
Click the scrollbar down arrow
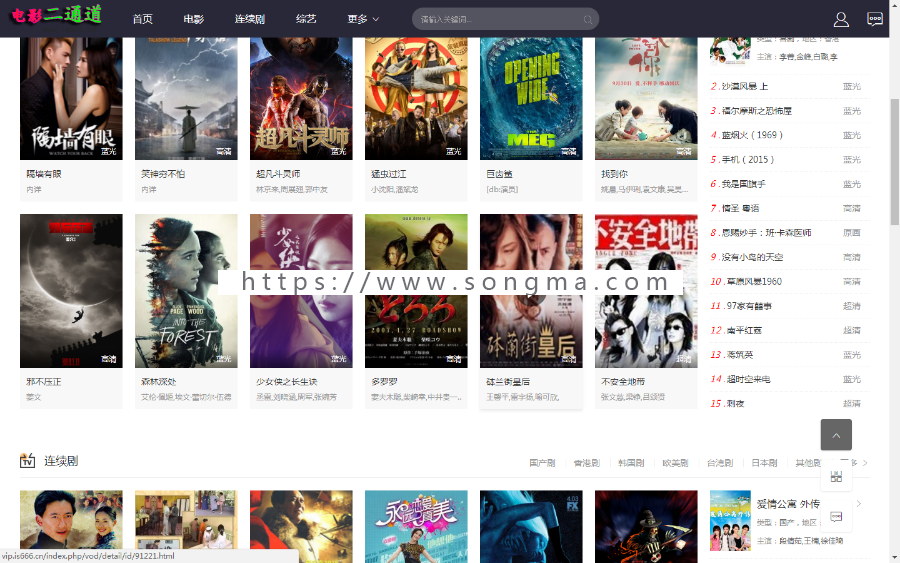pyautogui.click(x=894, y=557)
